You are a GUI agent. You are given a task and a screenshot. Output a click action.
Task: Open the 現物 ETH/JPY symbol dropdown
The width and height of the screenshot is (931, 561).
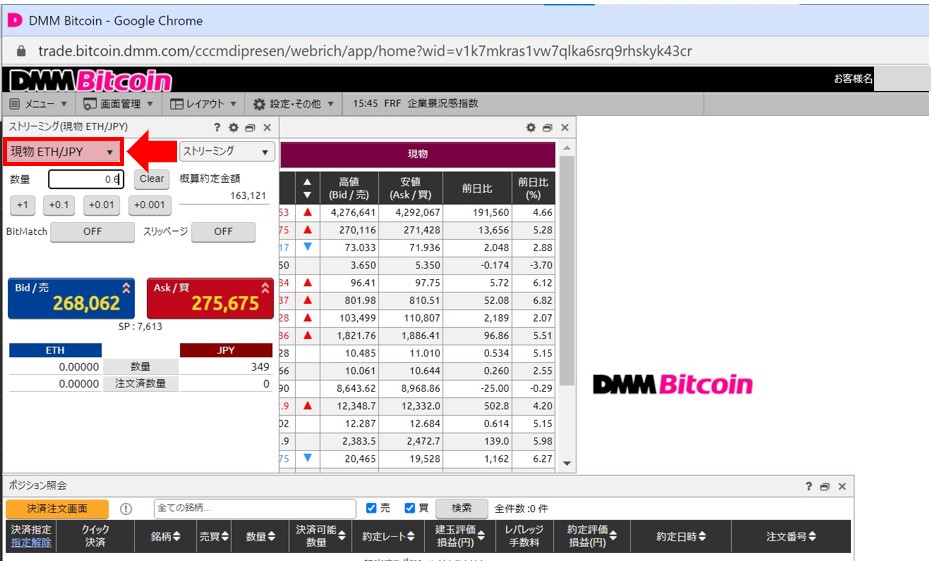point(62,152)
